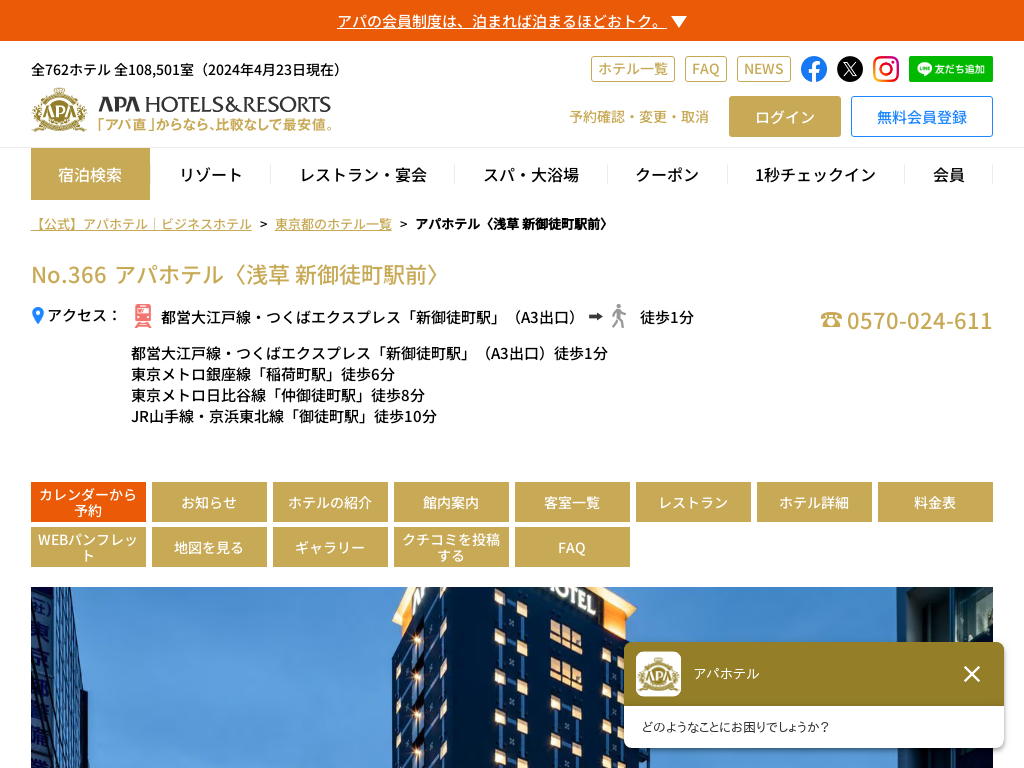1024x768 pixels.
Task: Call phone number 0570-024-611
Action: (919, 321)
